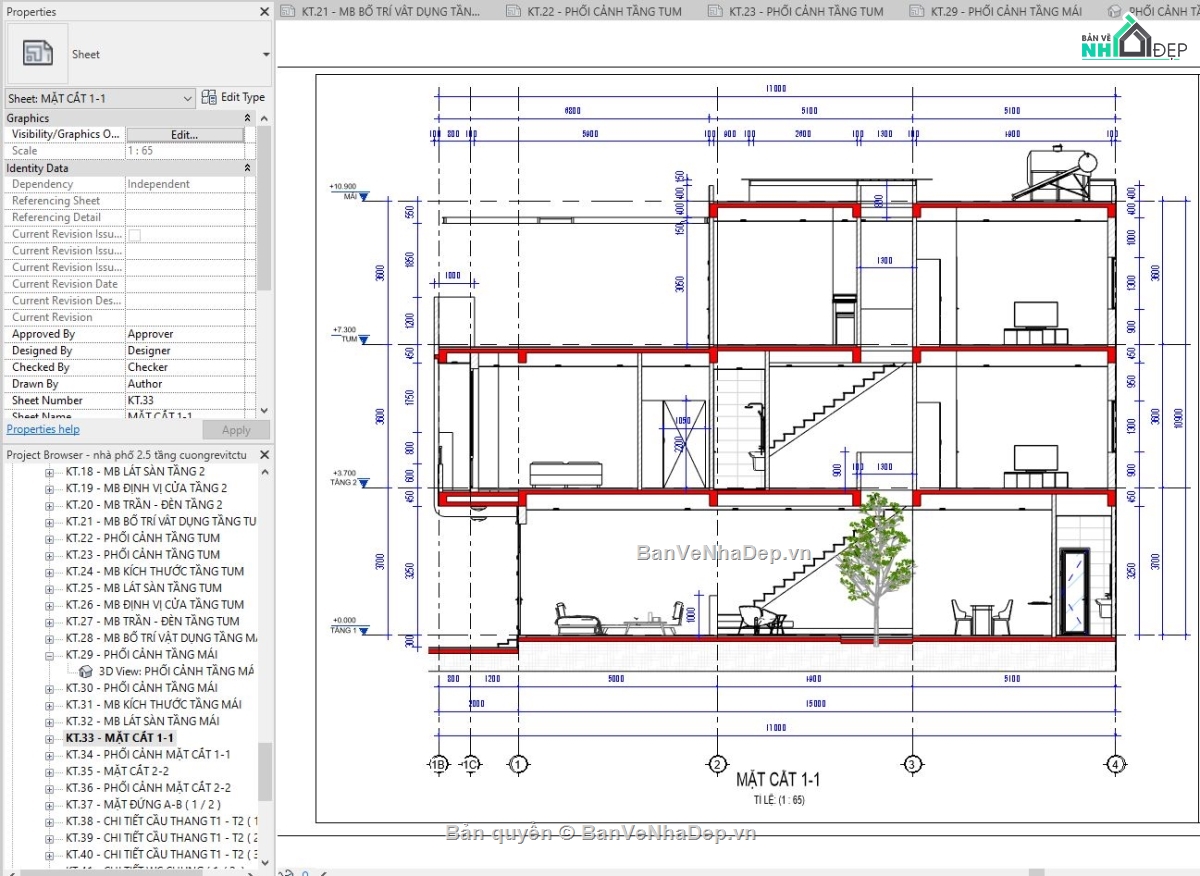
Task: Click the Project Browser scroll up arrow
Action: [265, 471]
